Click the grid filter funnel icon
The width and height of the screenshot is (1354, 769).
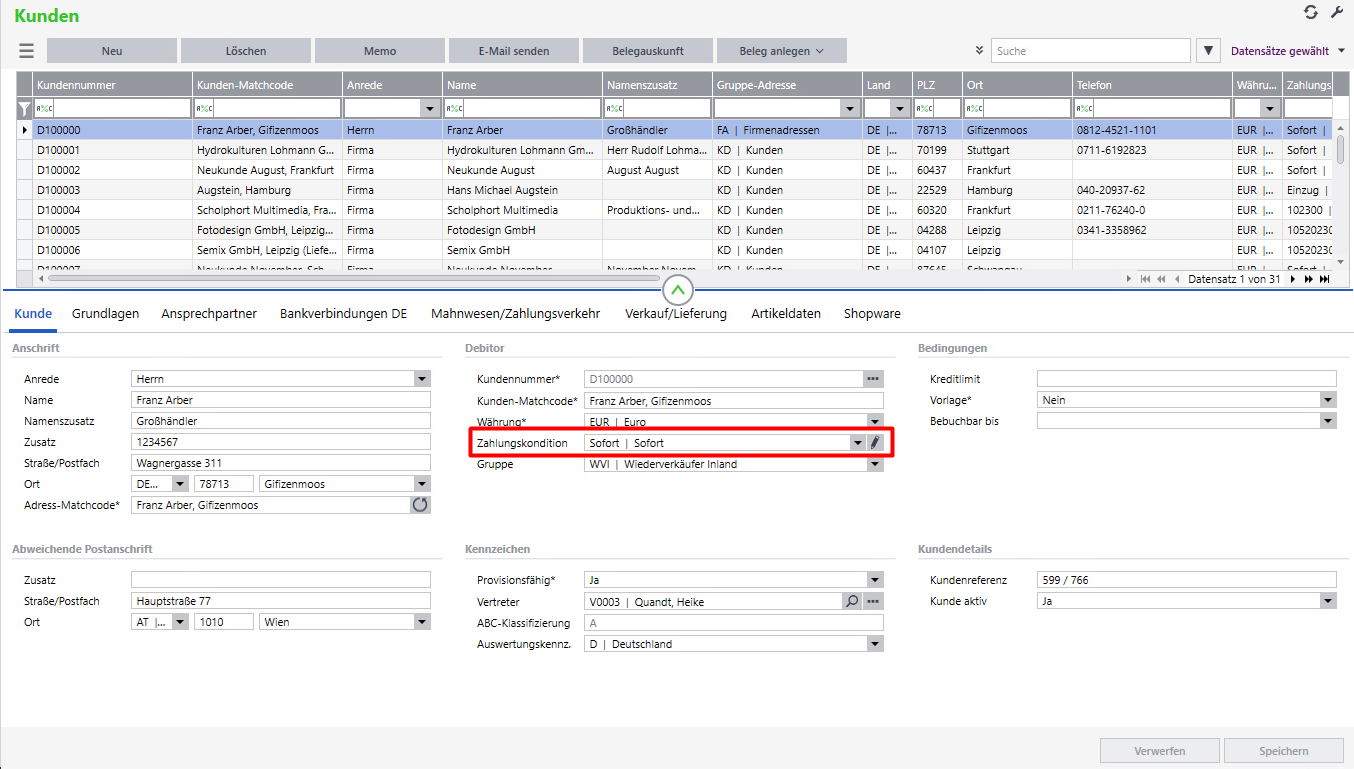[x=25, y=108]
